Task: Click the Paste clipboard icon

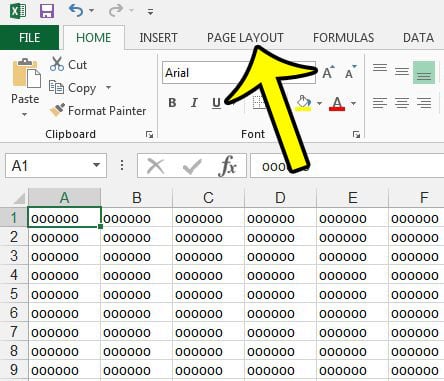Action: (x=26, y=73)
